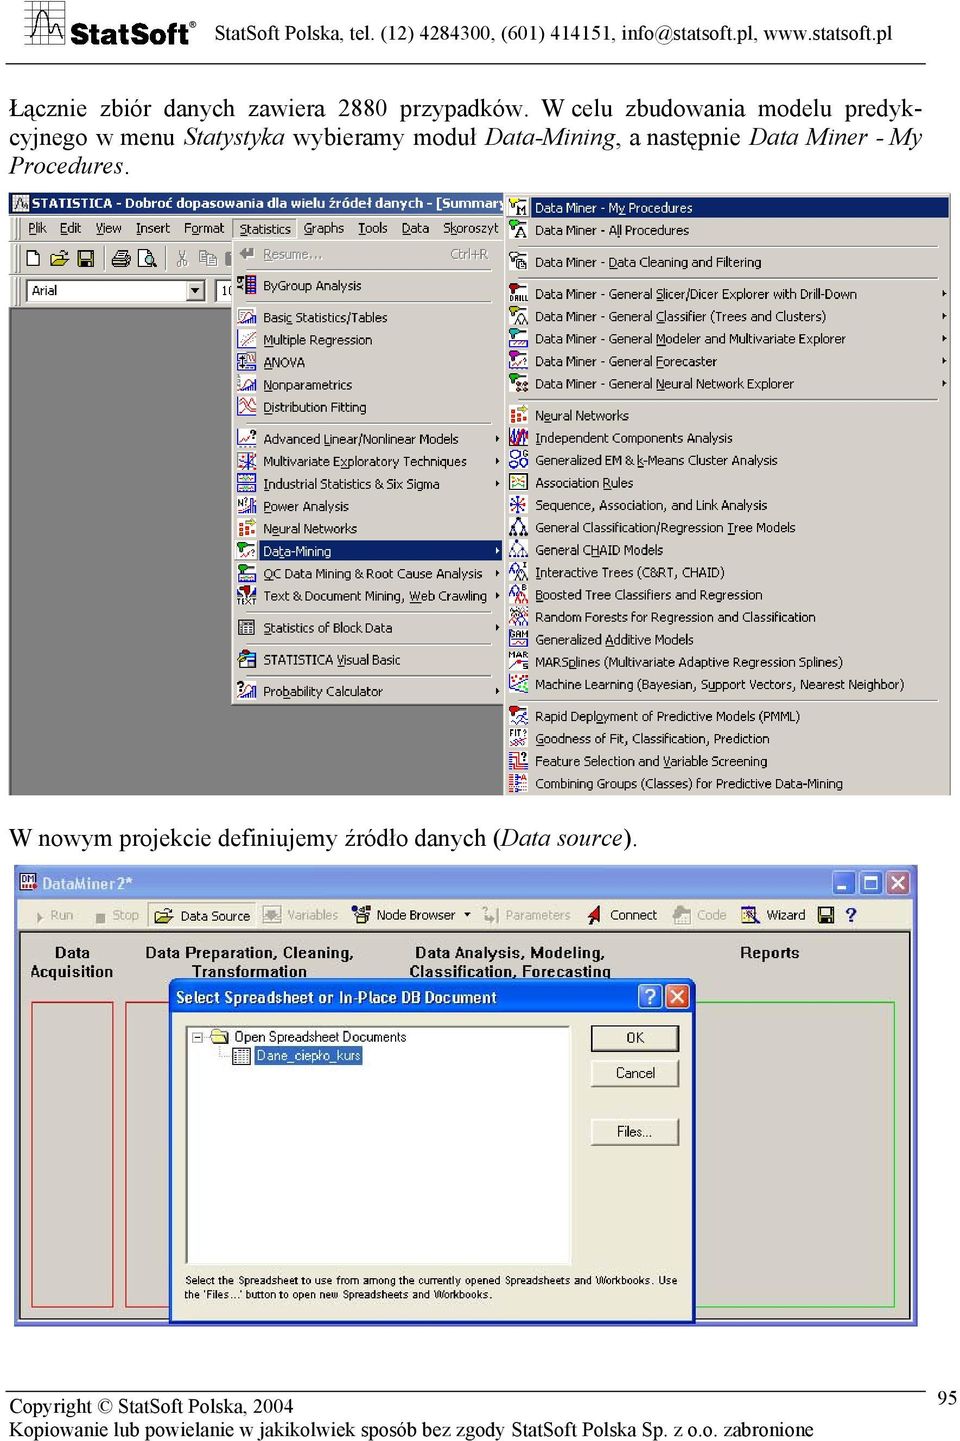Open the Plik menu

click(38, 228)
